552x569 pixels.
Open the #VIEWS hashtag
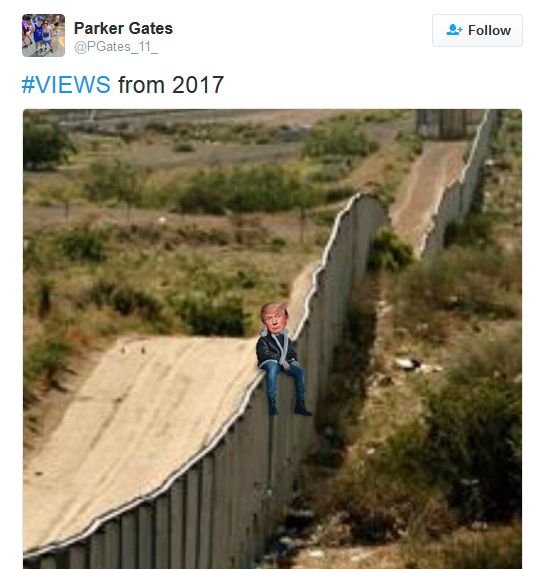(x=66, y=85)
